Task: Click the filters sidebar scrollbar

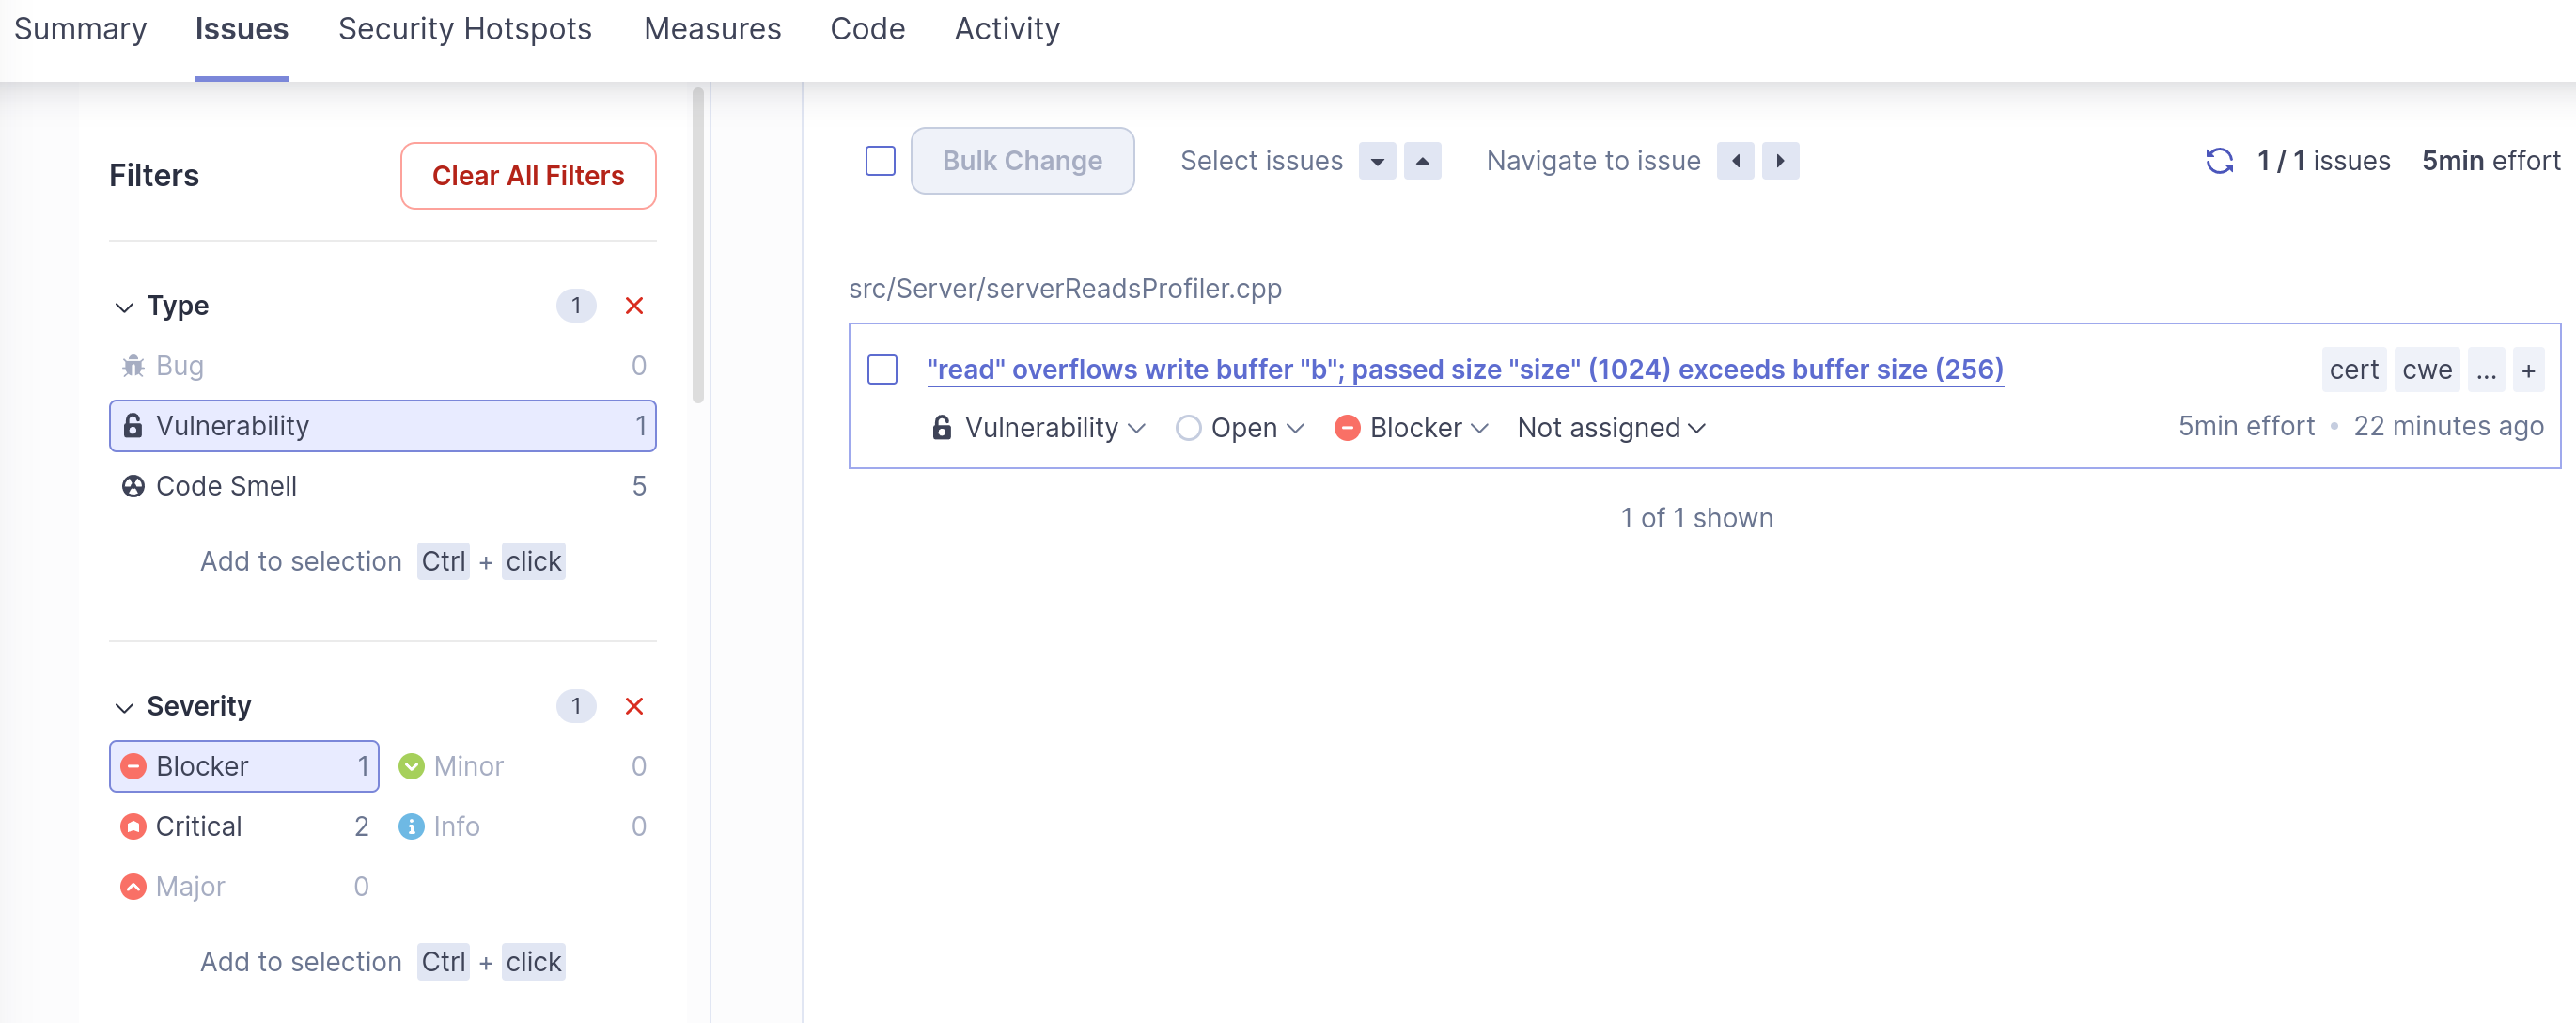Action: point(698,245)
